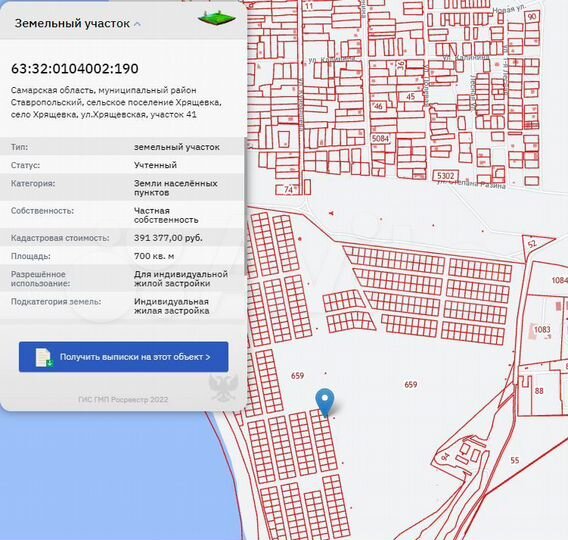
Task: Click parcel labeled 74 on map
Action: [288, 189]
